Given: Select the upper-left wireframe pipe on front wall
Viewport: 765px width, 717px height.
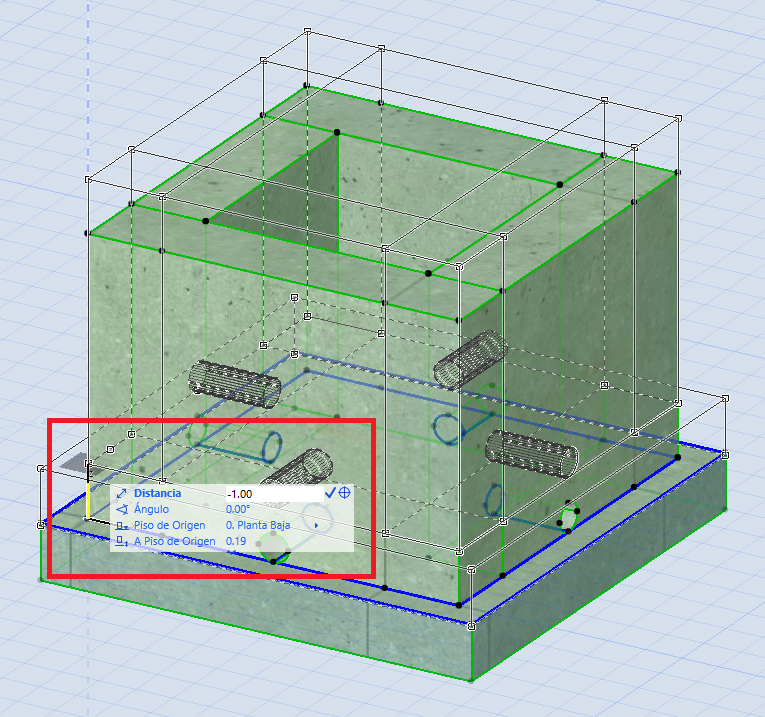Looking at the screenshot, I should (x=234, y=385).
